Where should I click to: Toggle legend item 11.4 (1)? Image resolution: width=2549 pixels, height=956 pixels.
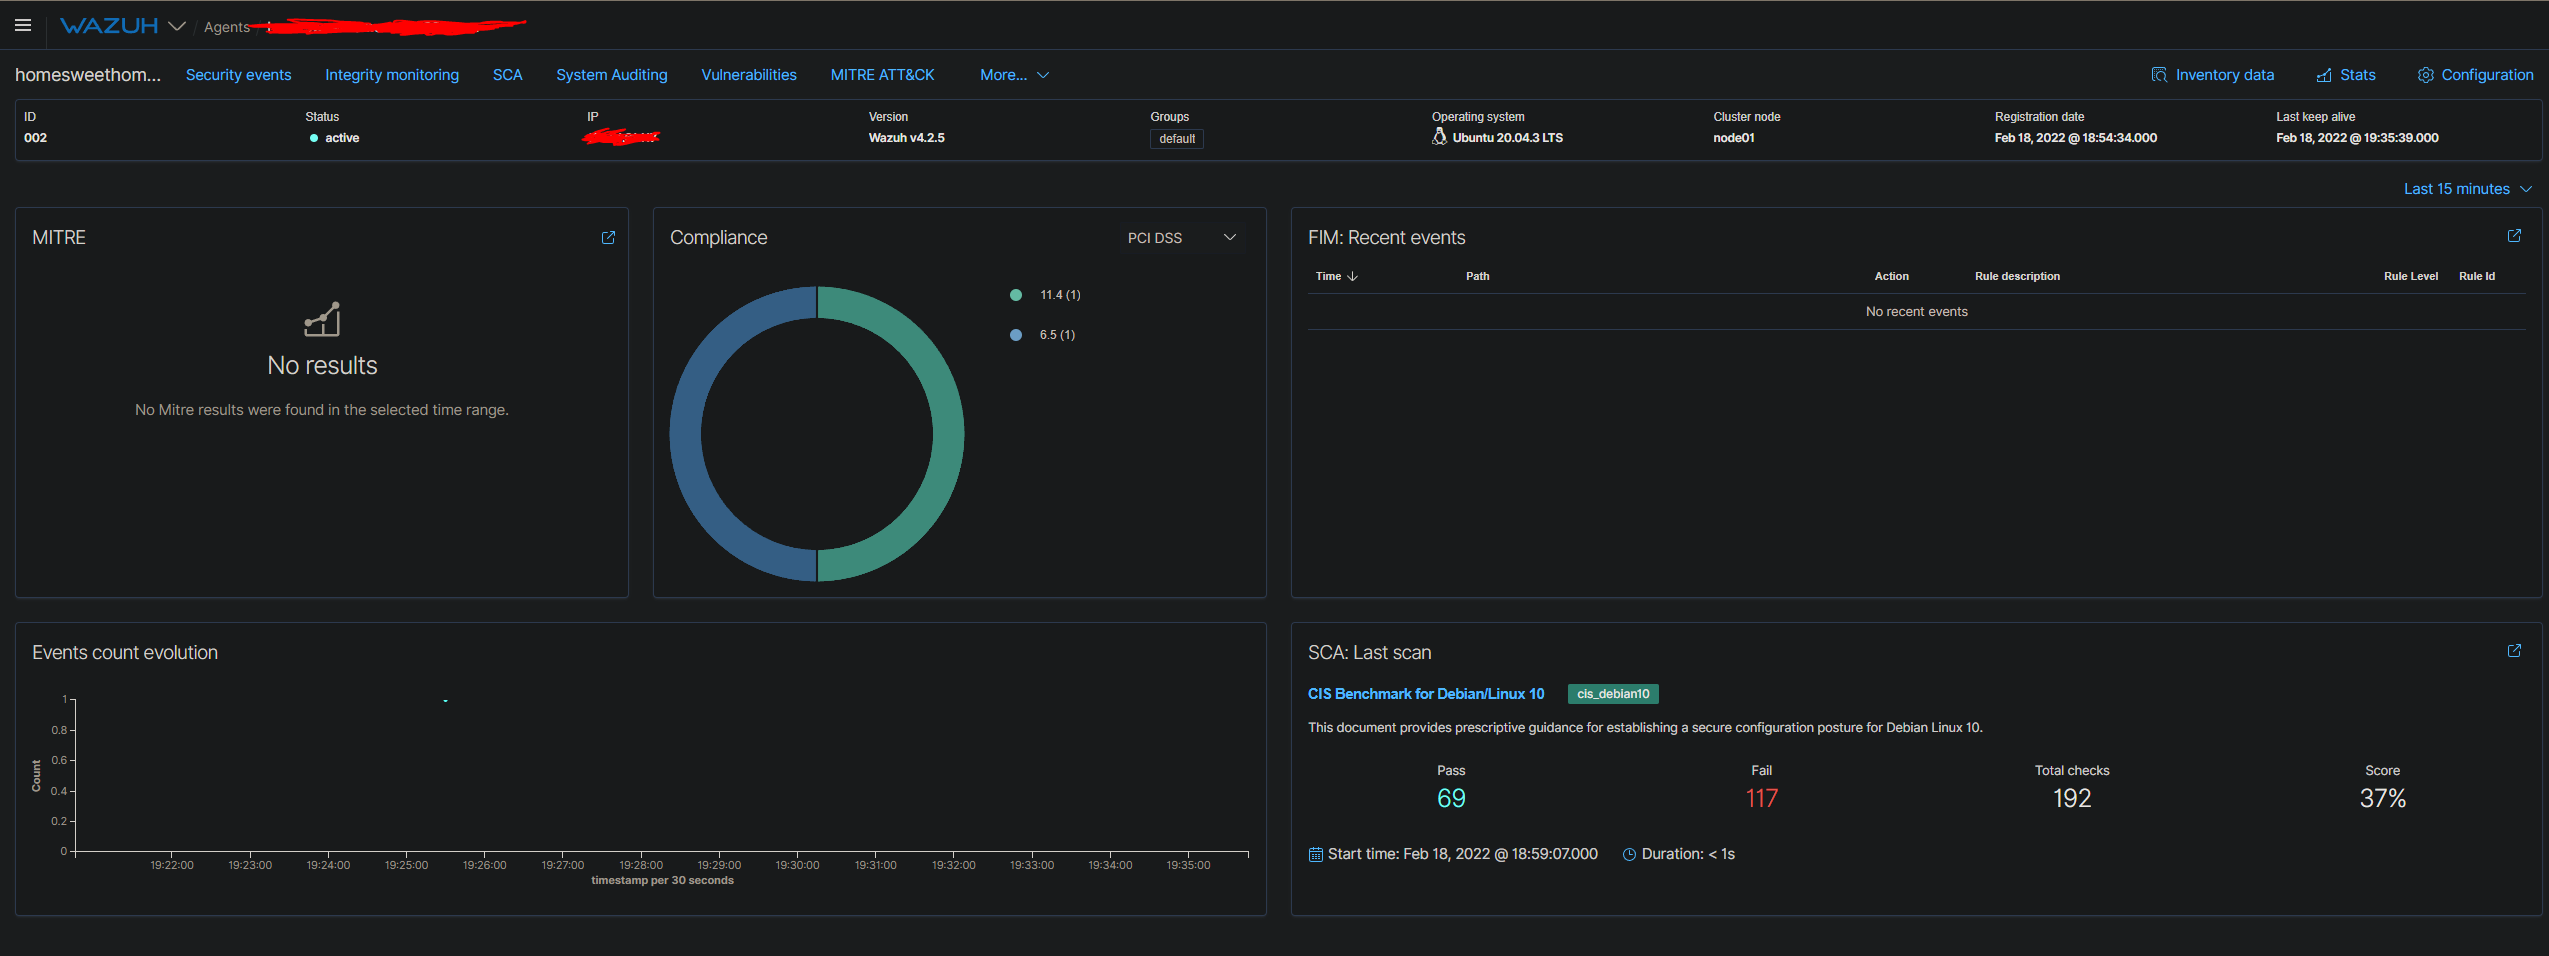click(x=1046, y=295)
